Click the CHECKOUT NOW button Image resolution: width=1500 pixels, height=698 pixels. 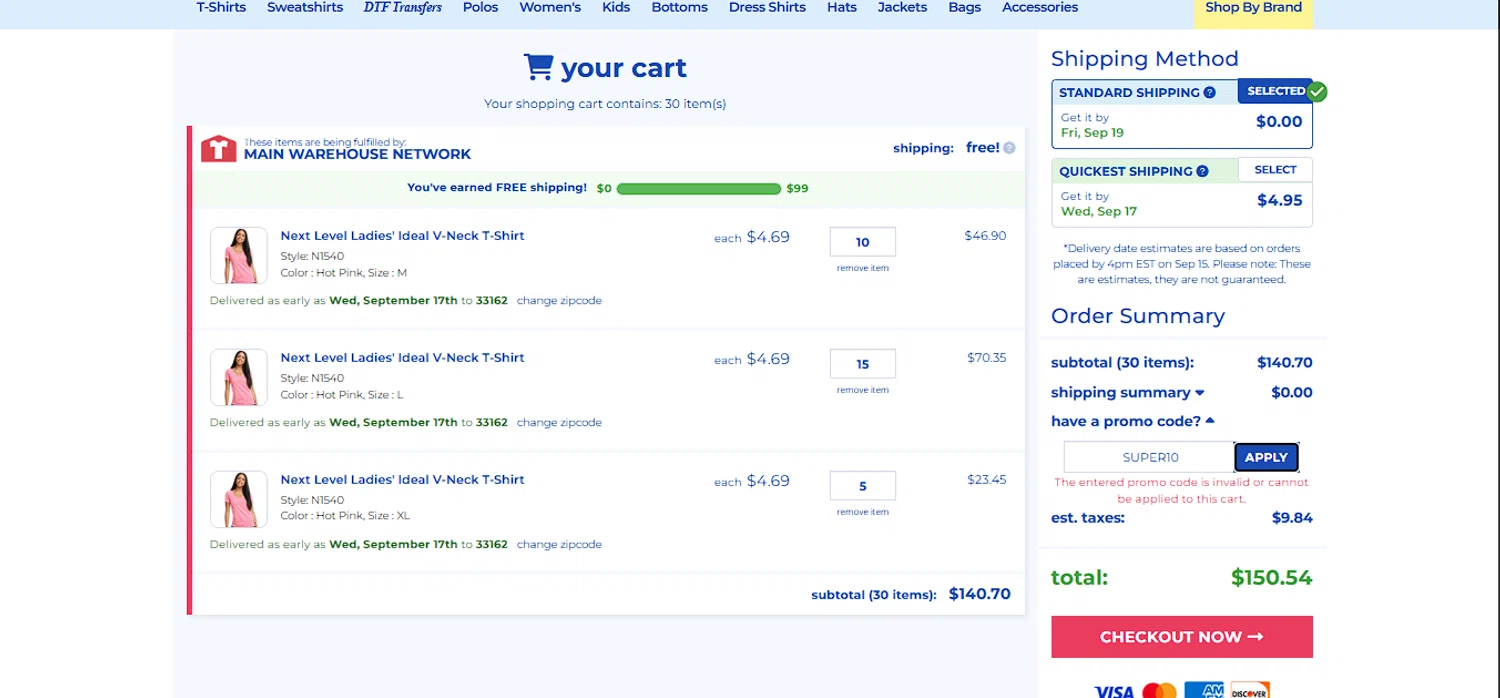point(1182,637)
